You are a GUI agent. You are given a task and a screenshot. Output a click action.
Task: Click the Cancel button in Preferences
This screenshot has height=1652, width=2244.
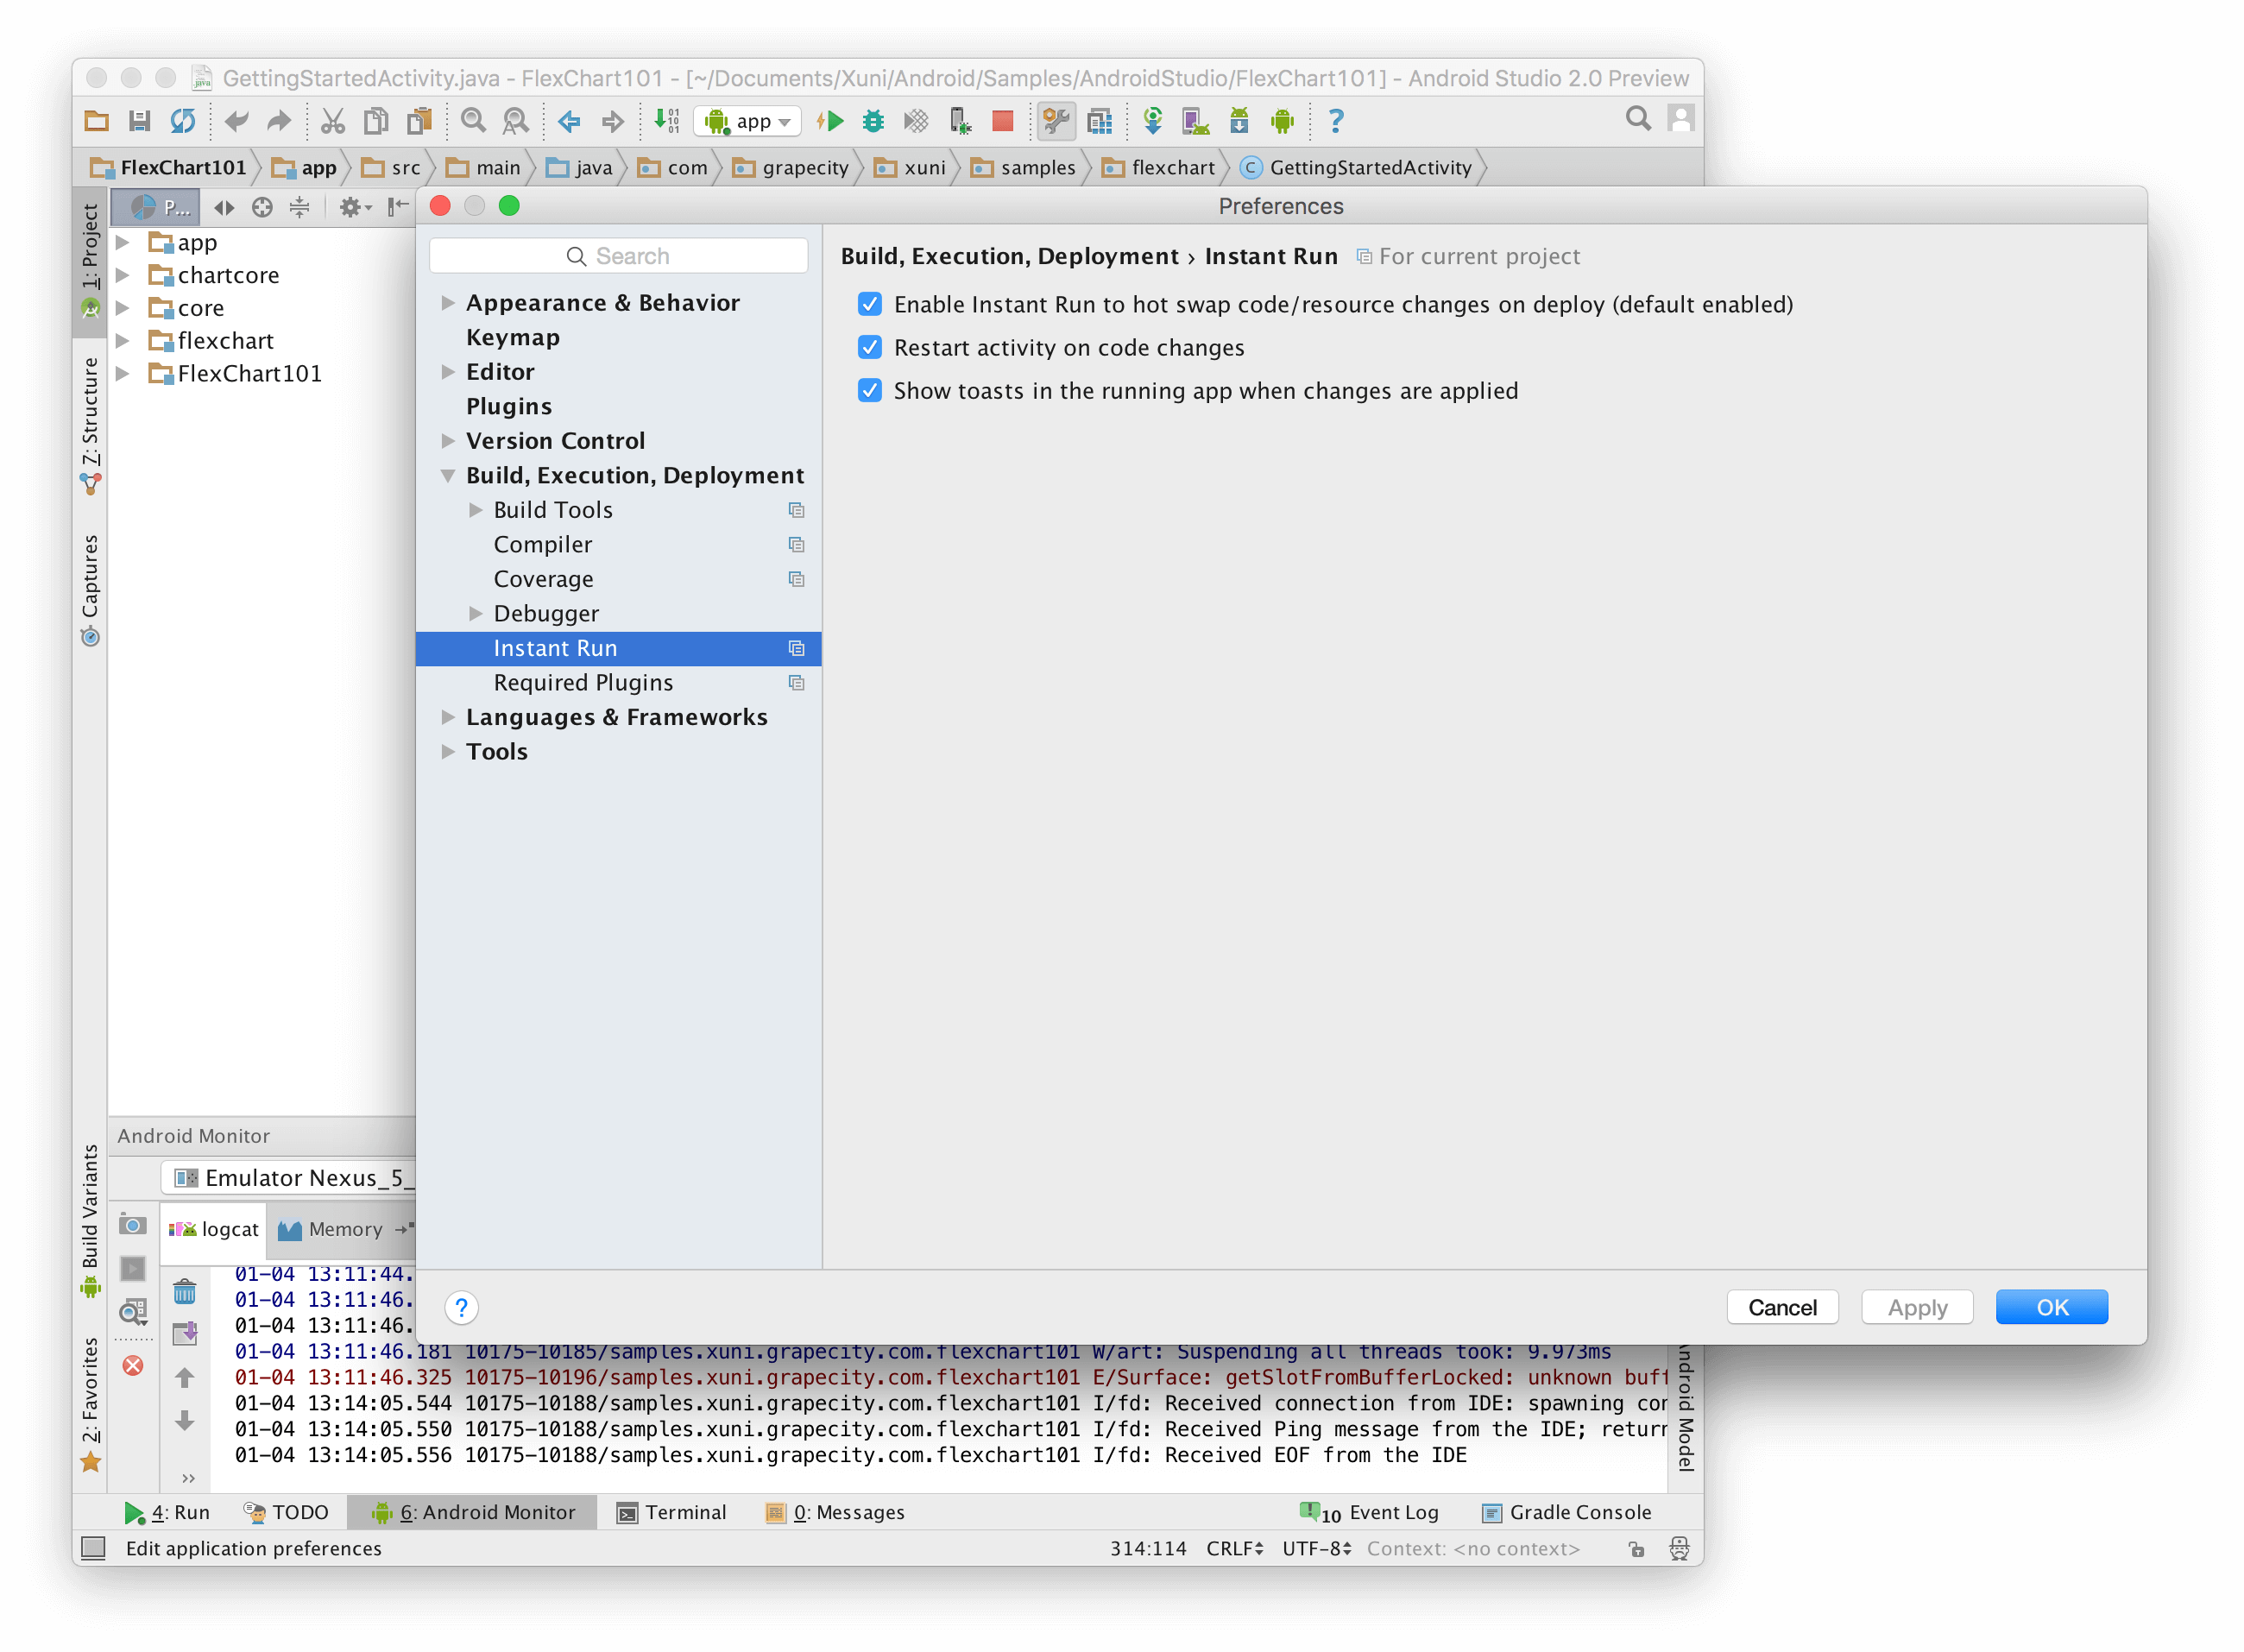(x=1782, y=1307)
